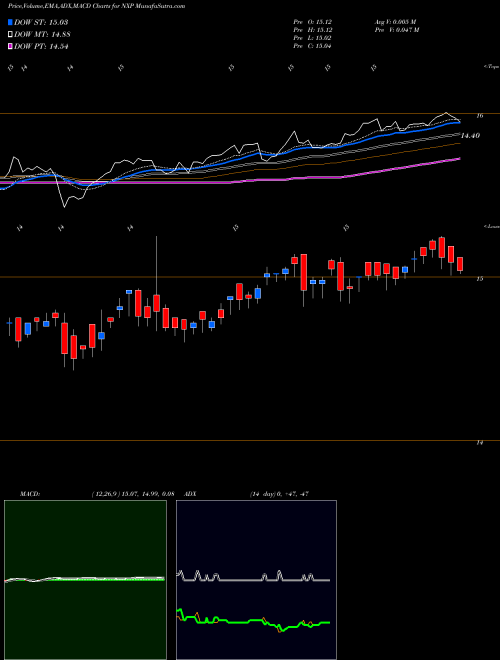Open the dark blue ADX indicator panel
This screenshot has width=500, height=660.
tap(256, 580)
